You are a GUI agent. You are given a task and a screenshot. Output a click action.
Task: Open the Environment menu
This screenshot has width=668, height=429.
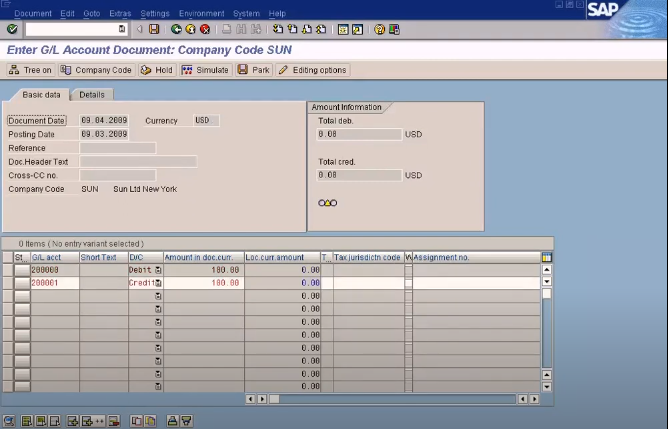pyautogui.click(x=202, y=14)
